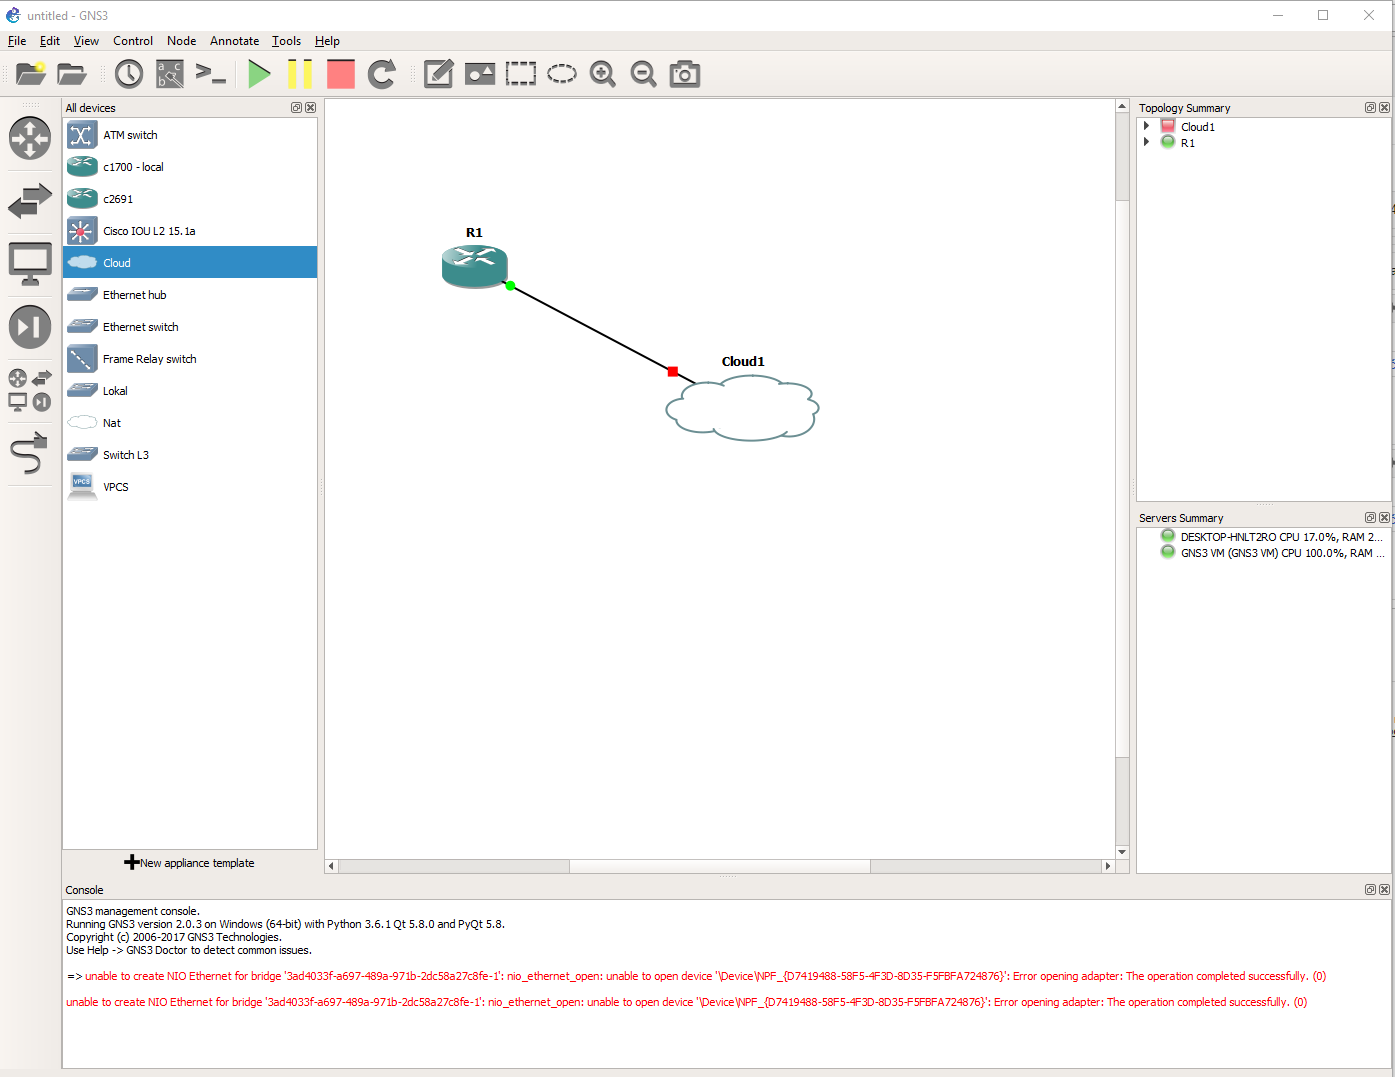
Task: Click canvas vertical scrollbar down arrow
Action: pyautogui.click(x=1122, y=852)
